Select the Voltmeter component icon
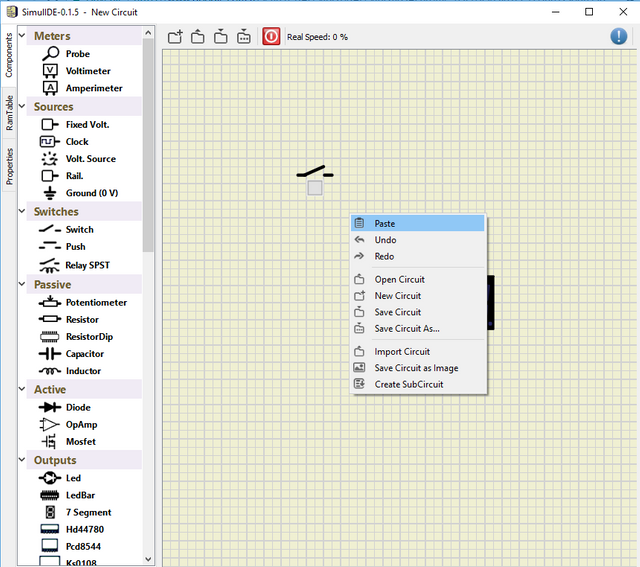The width and height of the screenshot is (640, 567). (x=50, y=71)
